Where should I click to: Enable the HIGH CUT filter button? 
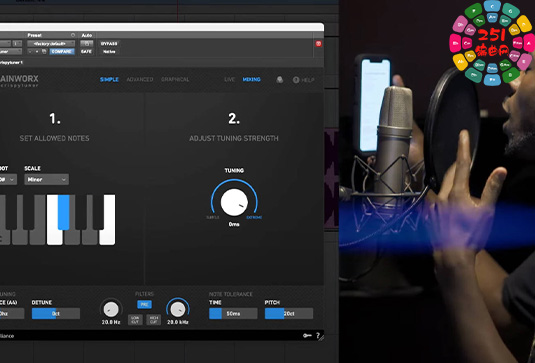point(154,320)
